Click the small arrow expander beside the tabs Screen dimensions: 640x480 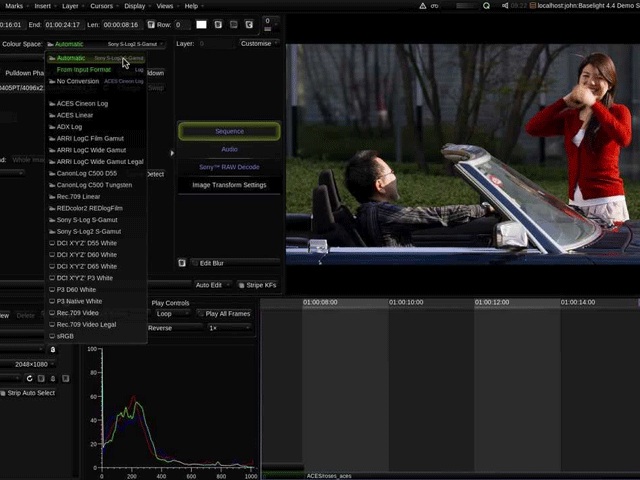pyautogui.click(x=172, y=153)
